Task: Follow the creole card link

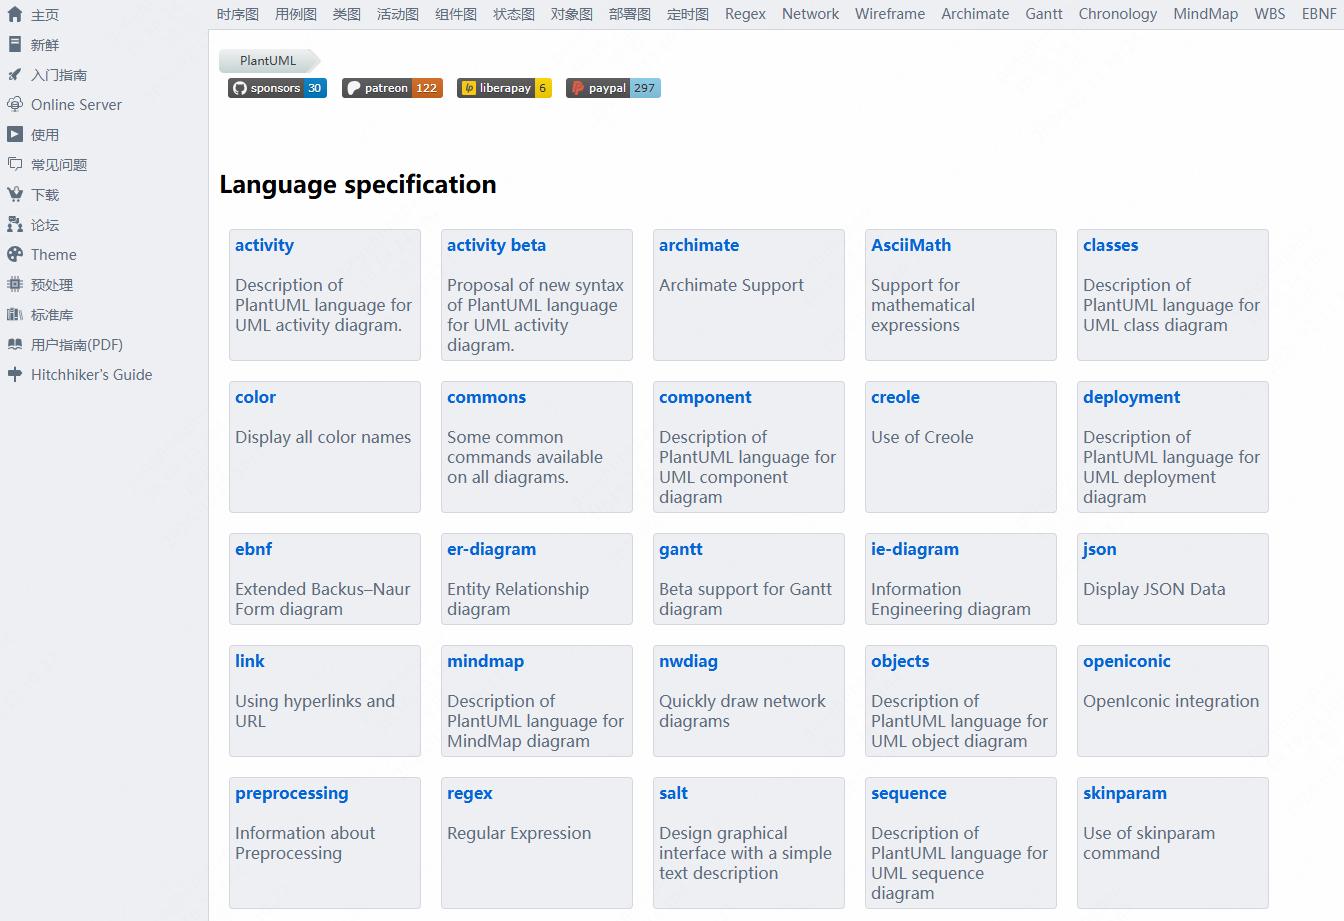Action: click(x=895, y=397)
